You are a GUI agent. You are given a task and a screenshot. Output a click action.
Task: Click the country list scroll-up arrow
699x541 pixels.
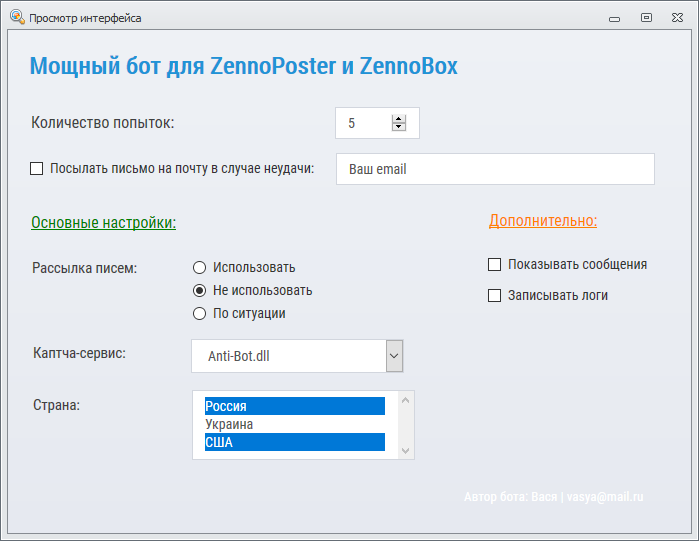406,400
